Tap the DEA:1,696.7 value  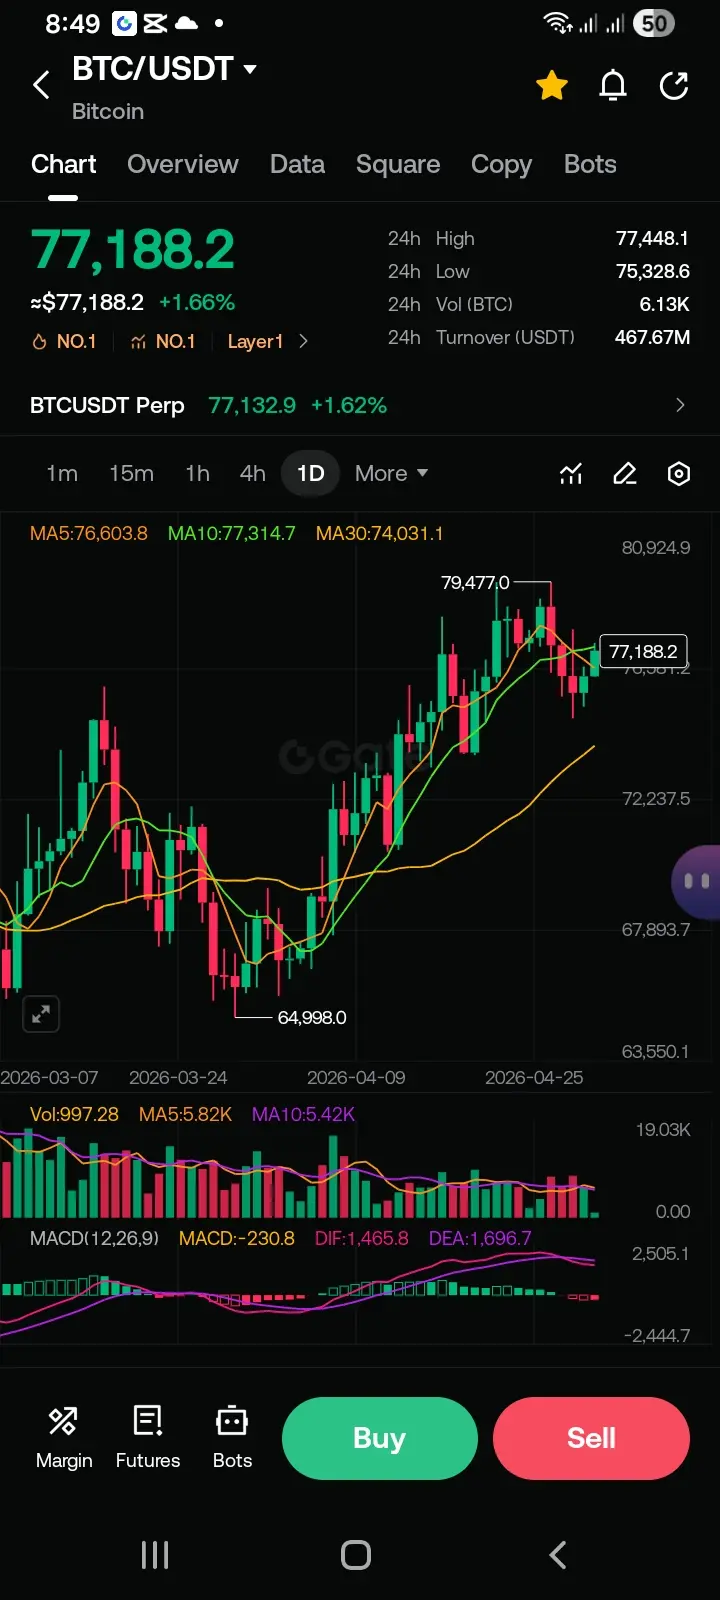(480, 1238)
